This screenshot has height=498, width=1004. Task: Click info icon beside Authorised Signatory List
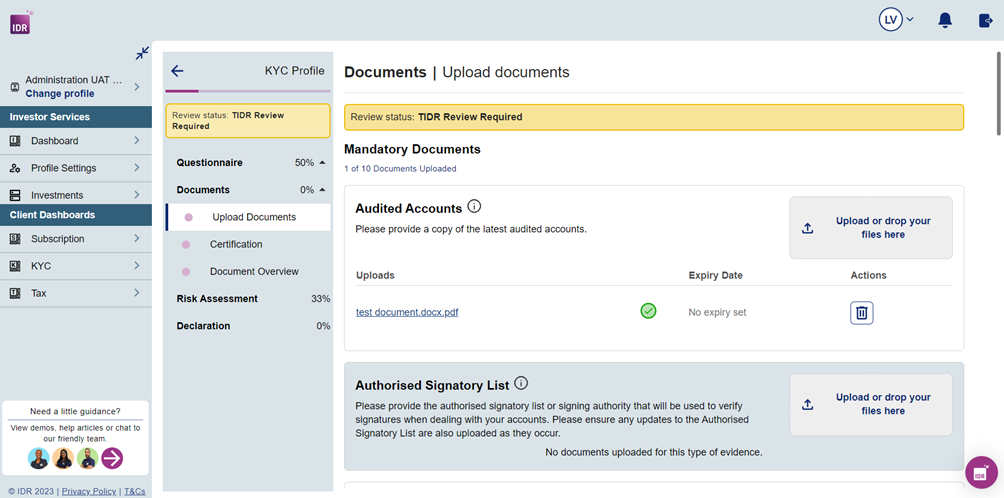pos(521,383)
